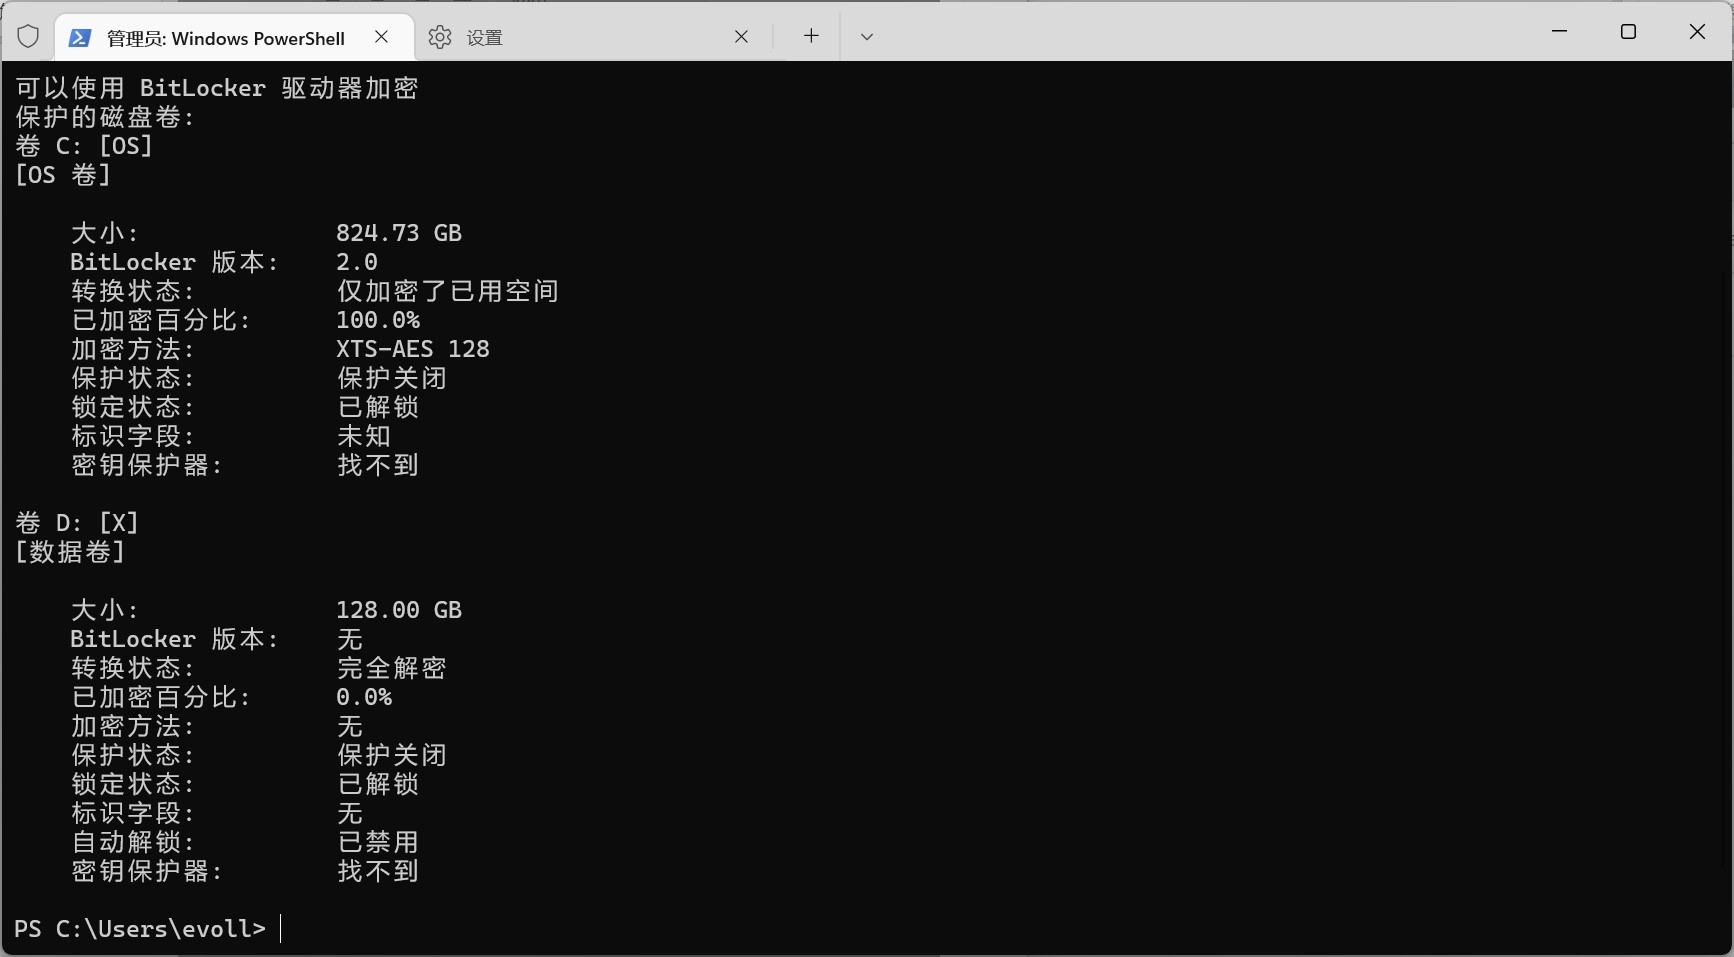
Task: Switch to the 设置 tab
Action: (593, 37)
